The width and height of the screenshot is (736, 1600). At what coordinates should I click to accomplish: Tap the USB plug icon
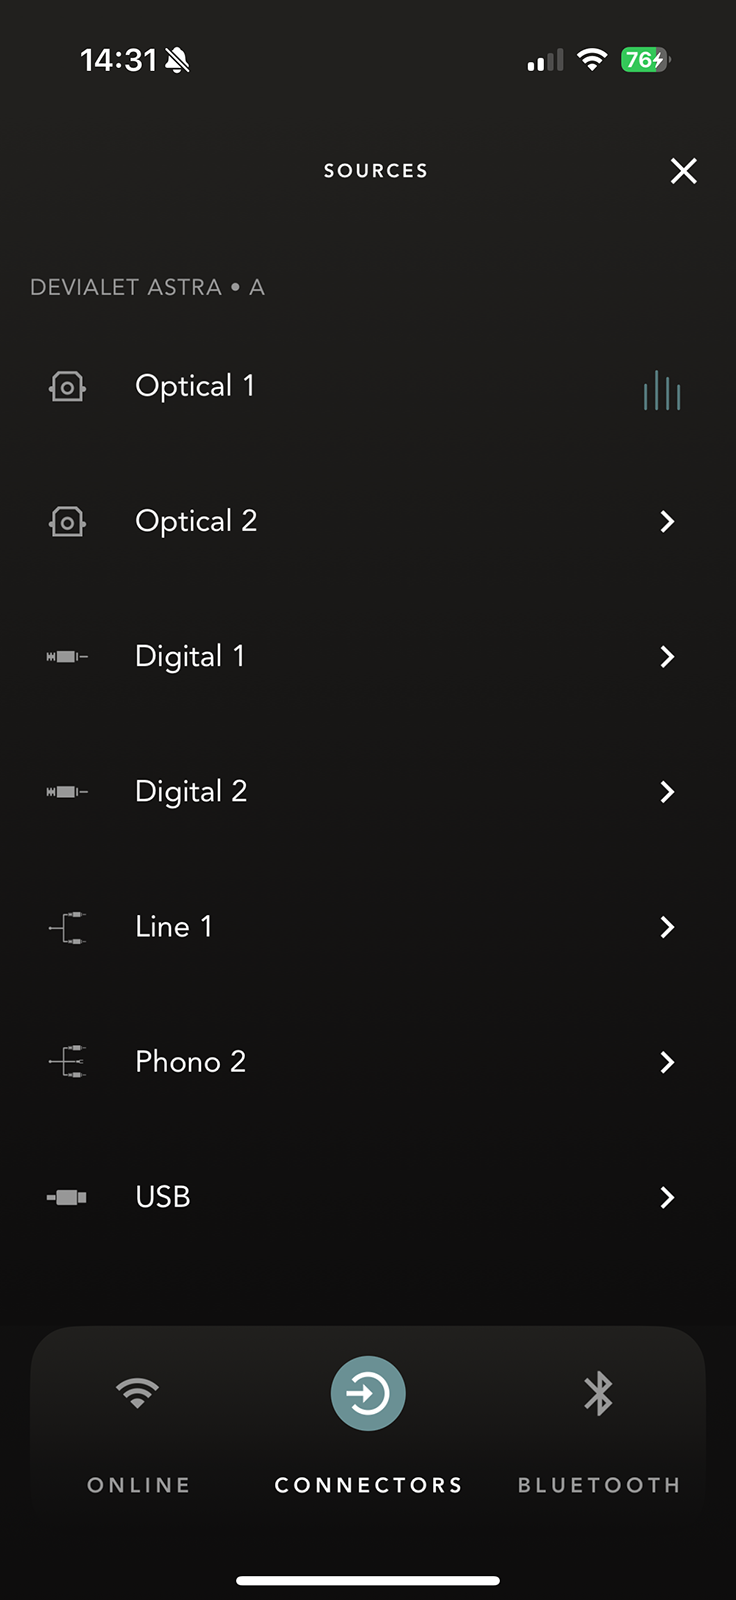[67, 1197]
